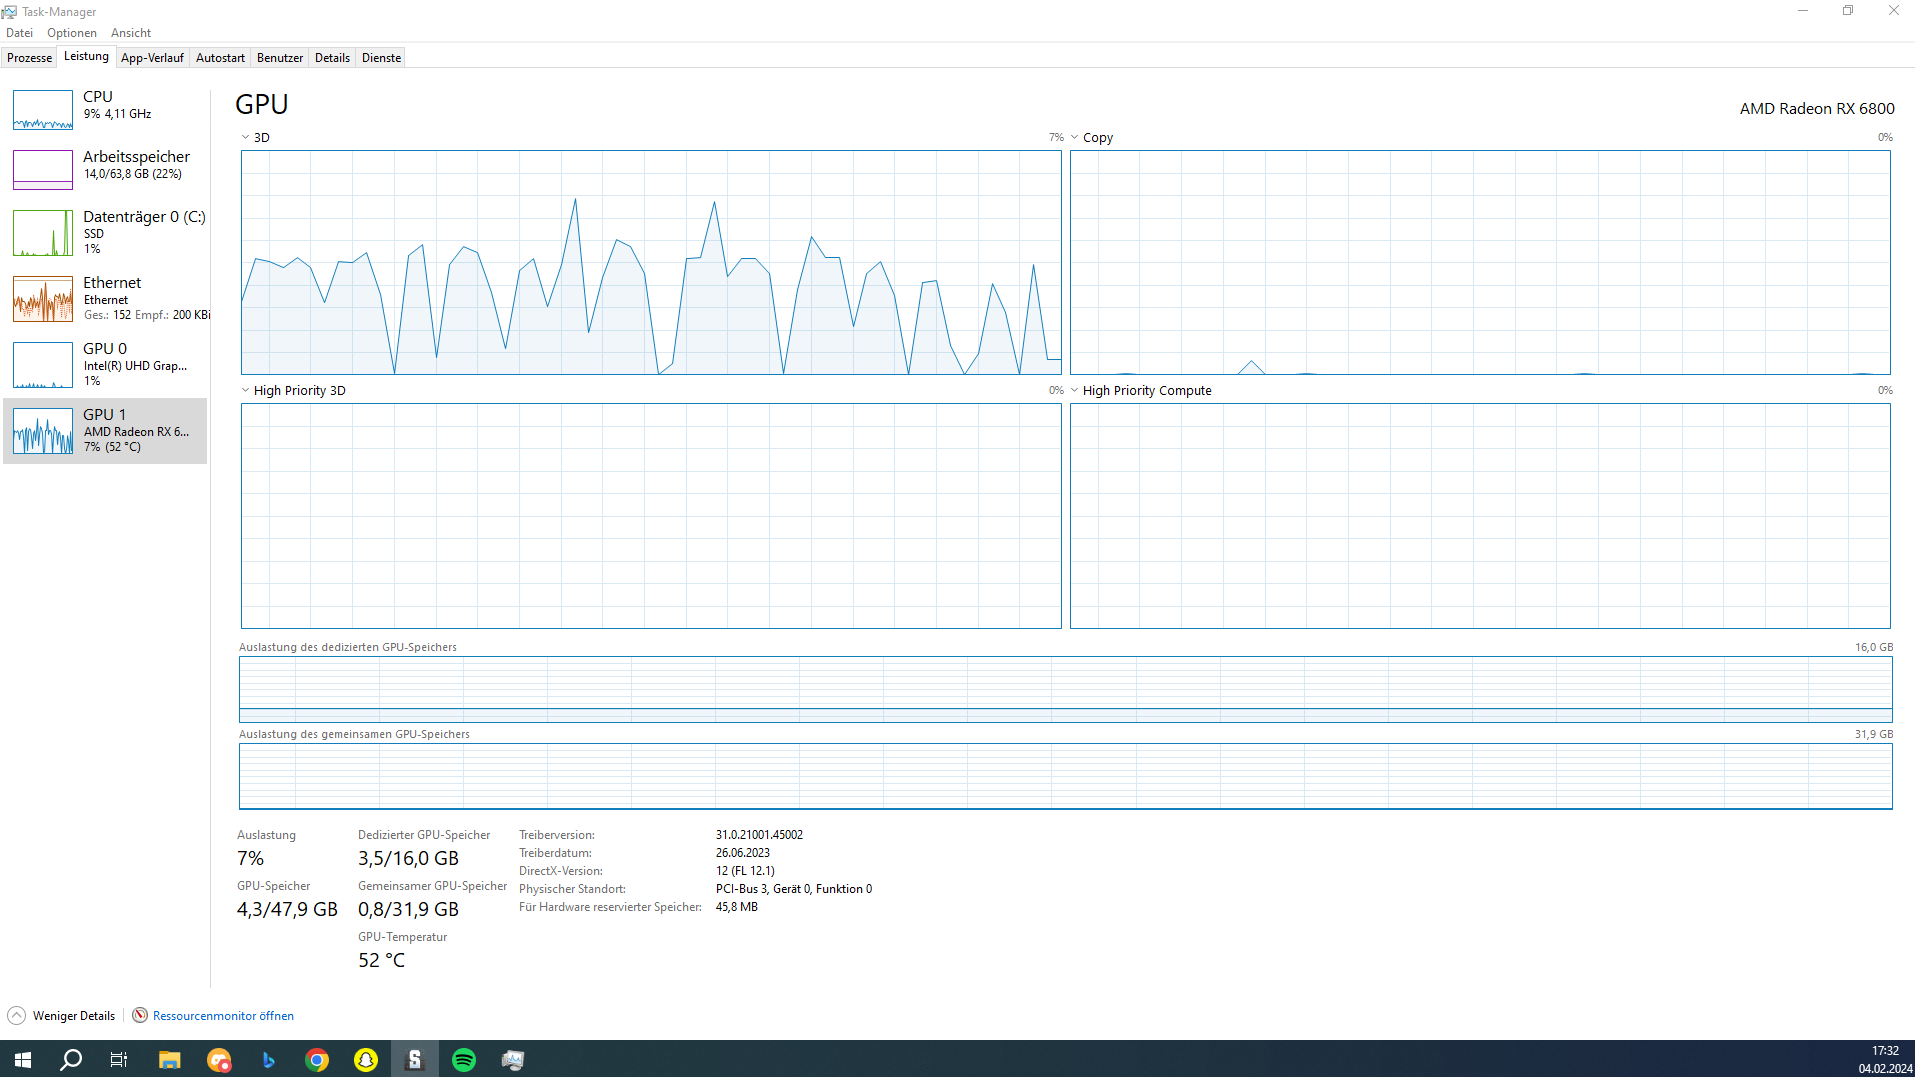This screenshot has width=1915, height=1077.
Task: Switch to the App-Verlauf tab
Action: coord(152,58)
